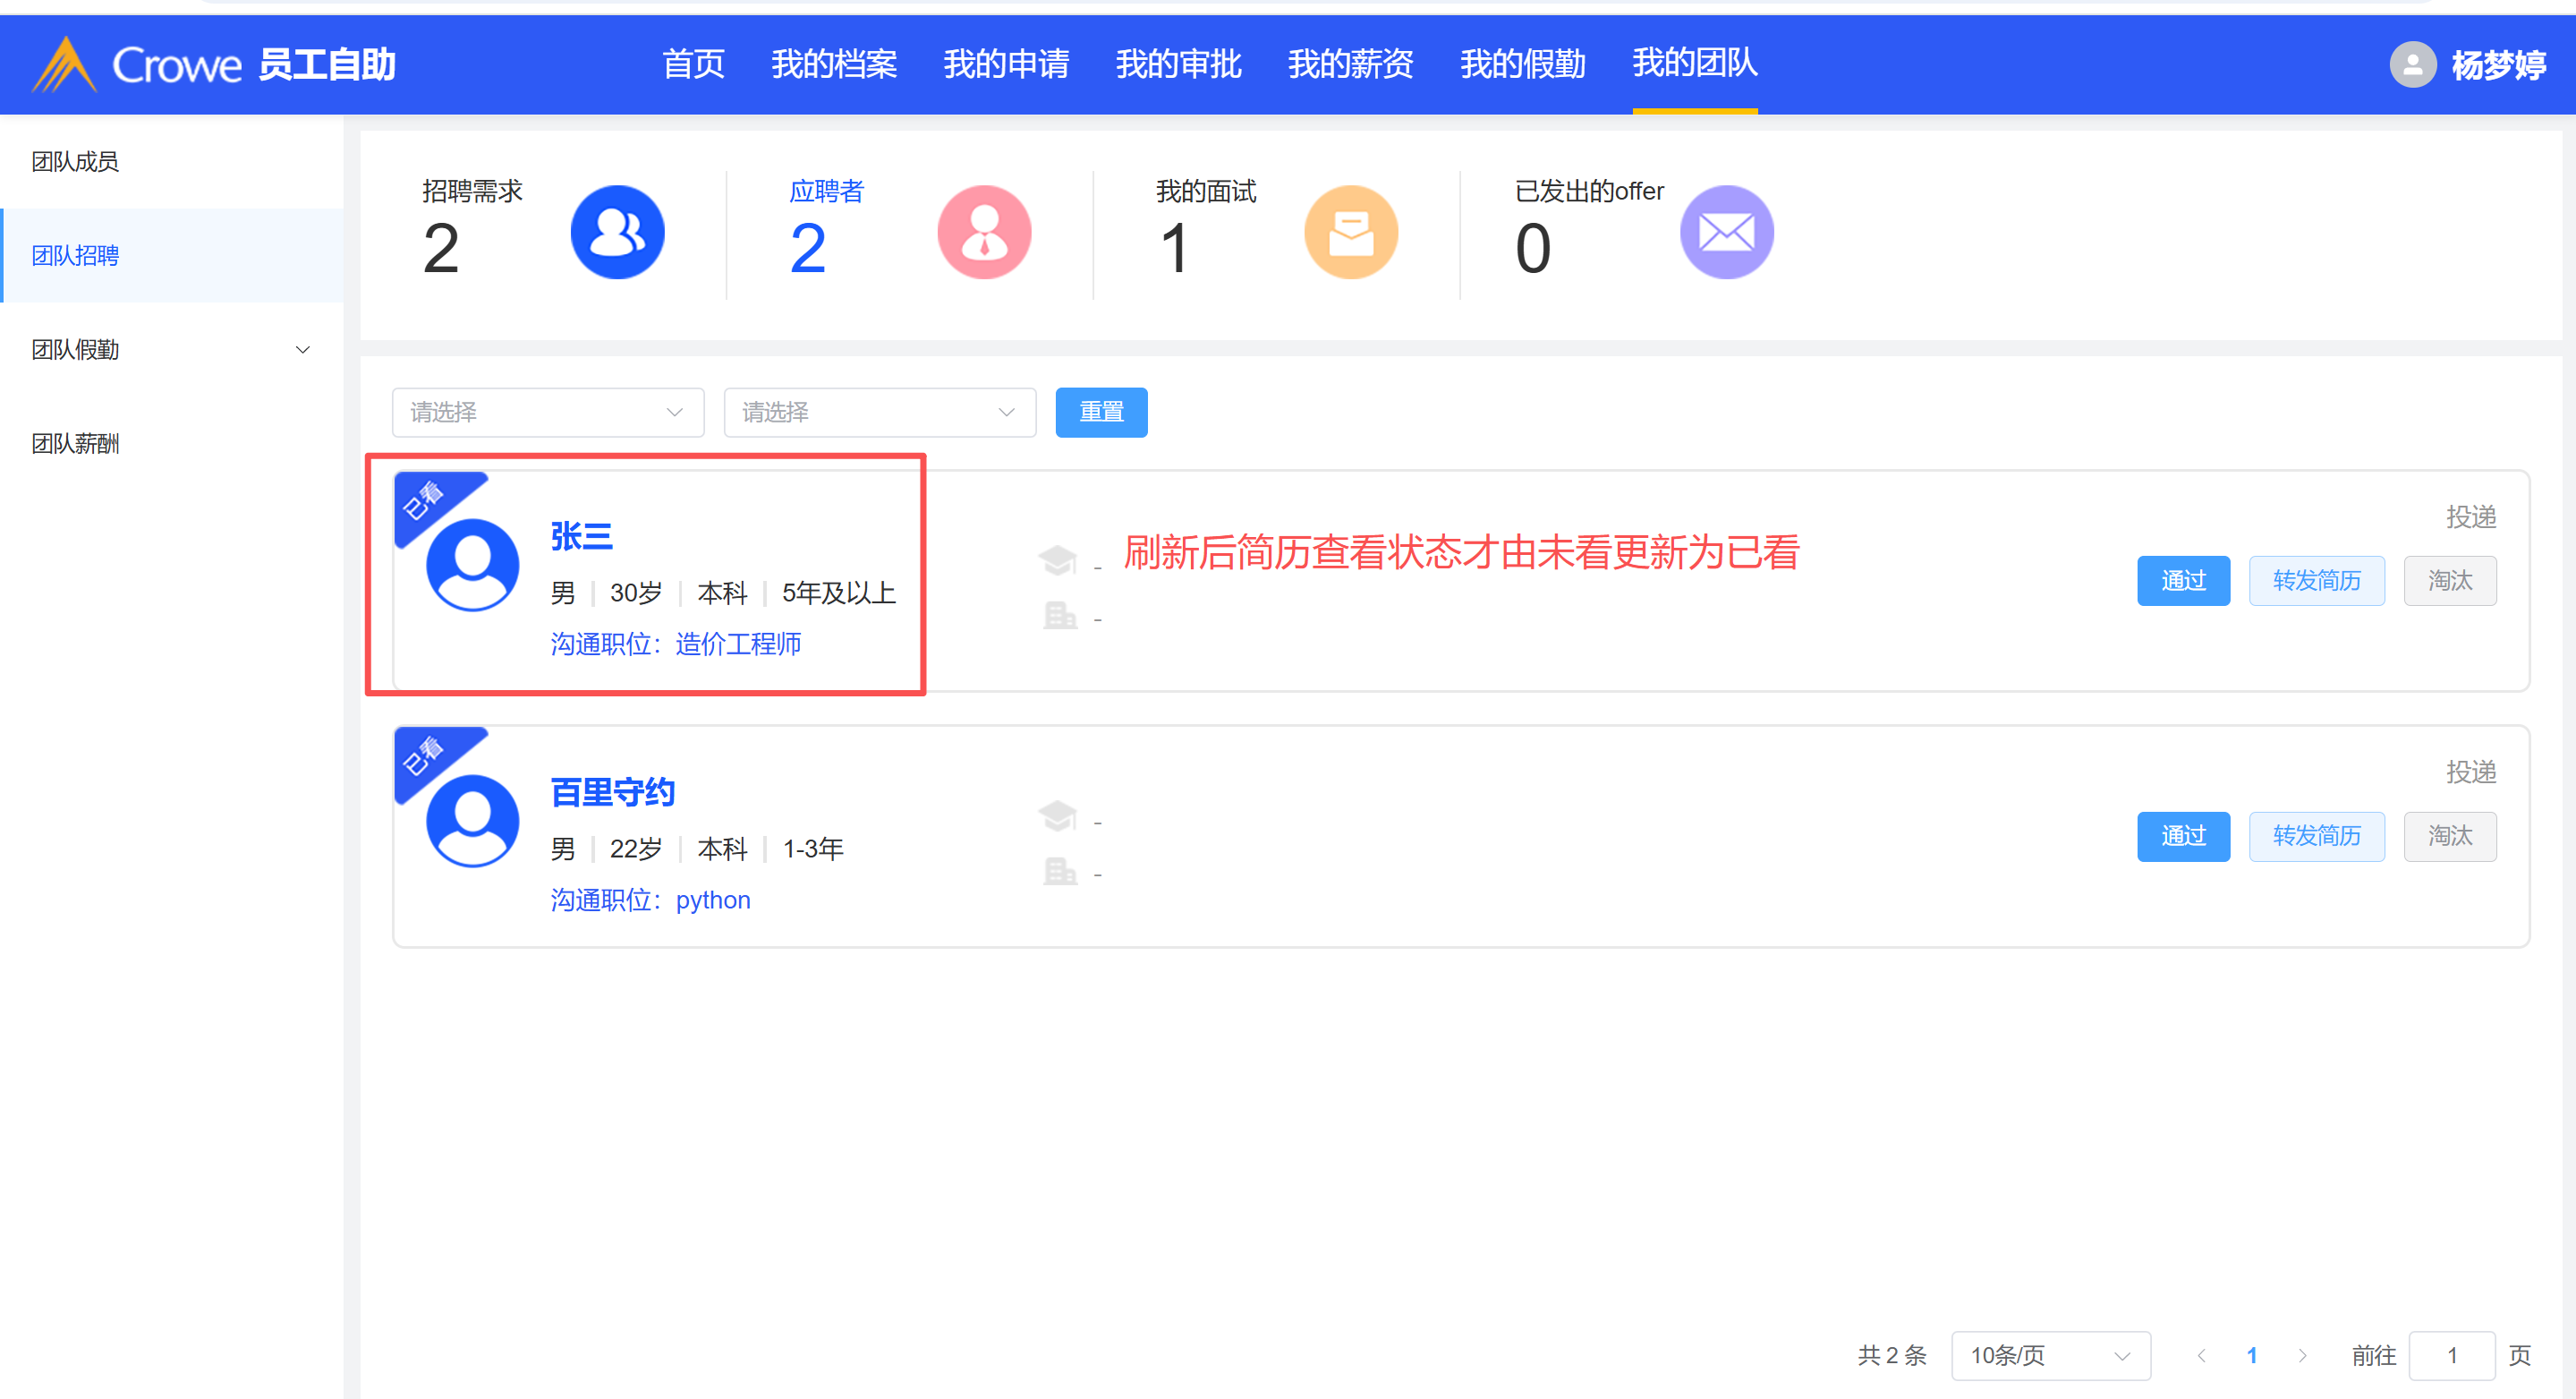This screenshot has height=1399, width=2576.
Task: Click user avatar next to 杨梦婷
Action: pos(2412,65)
